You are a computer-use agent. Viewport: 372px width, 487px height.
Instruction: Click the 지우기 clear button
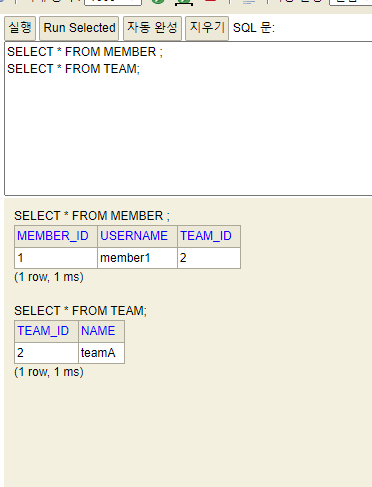coord(207,28)
